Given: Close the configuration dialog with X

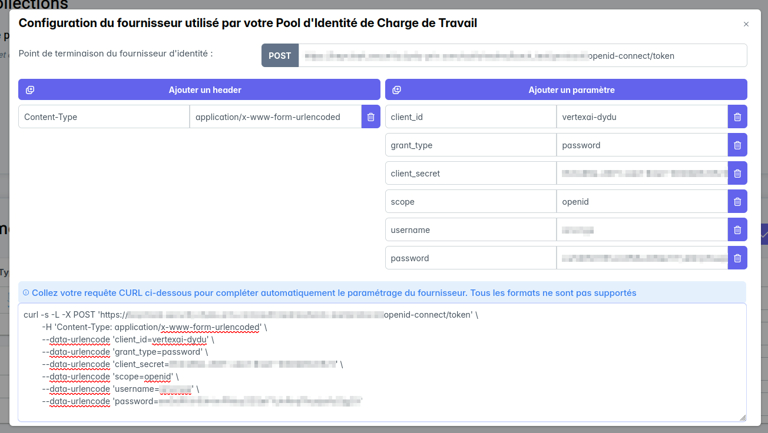Looking at the screenshot, I should pyautogui.click(x=746, y=24).
